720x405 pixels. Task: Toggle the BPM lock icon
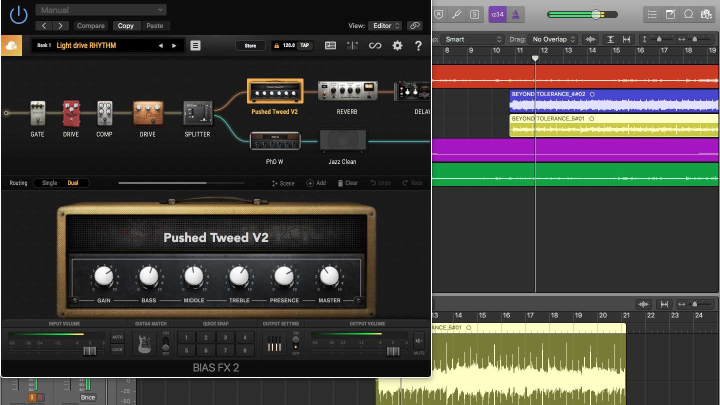point(276,45)
